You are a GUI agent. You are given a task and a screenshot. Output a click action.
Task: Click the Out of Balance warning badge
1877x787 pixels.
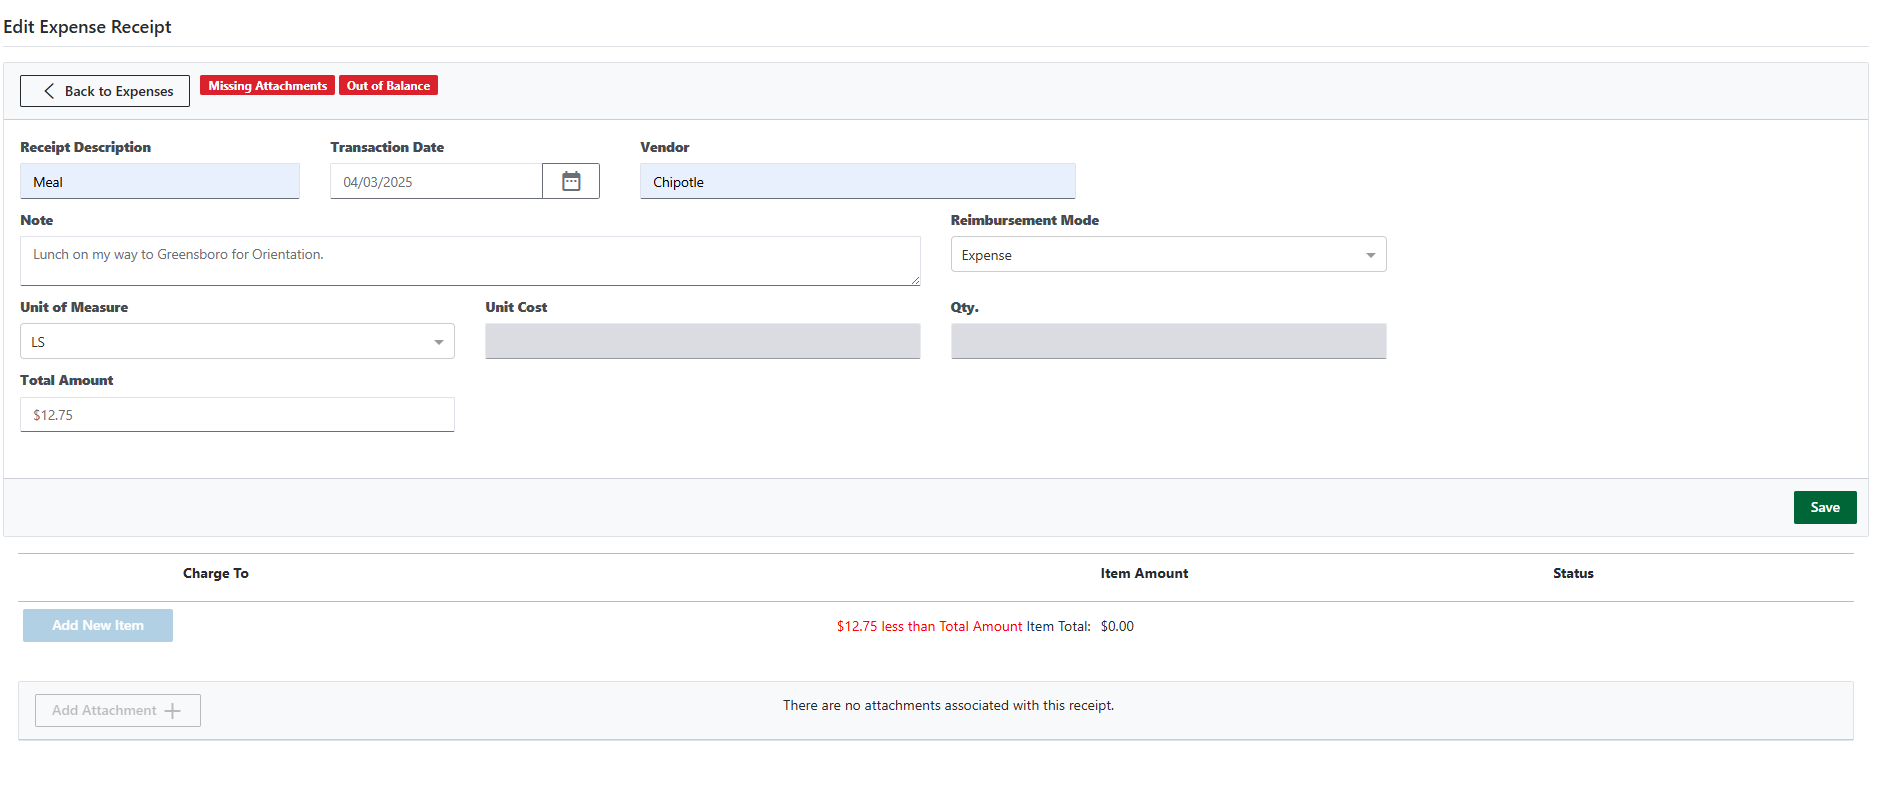388,86
